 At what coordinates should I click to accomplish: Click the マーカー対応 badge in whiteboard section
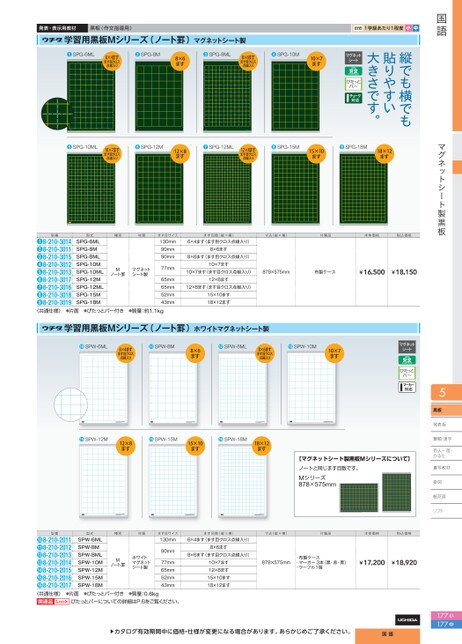[x=407, y=387]
